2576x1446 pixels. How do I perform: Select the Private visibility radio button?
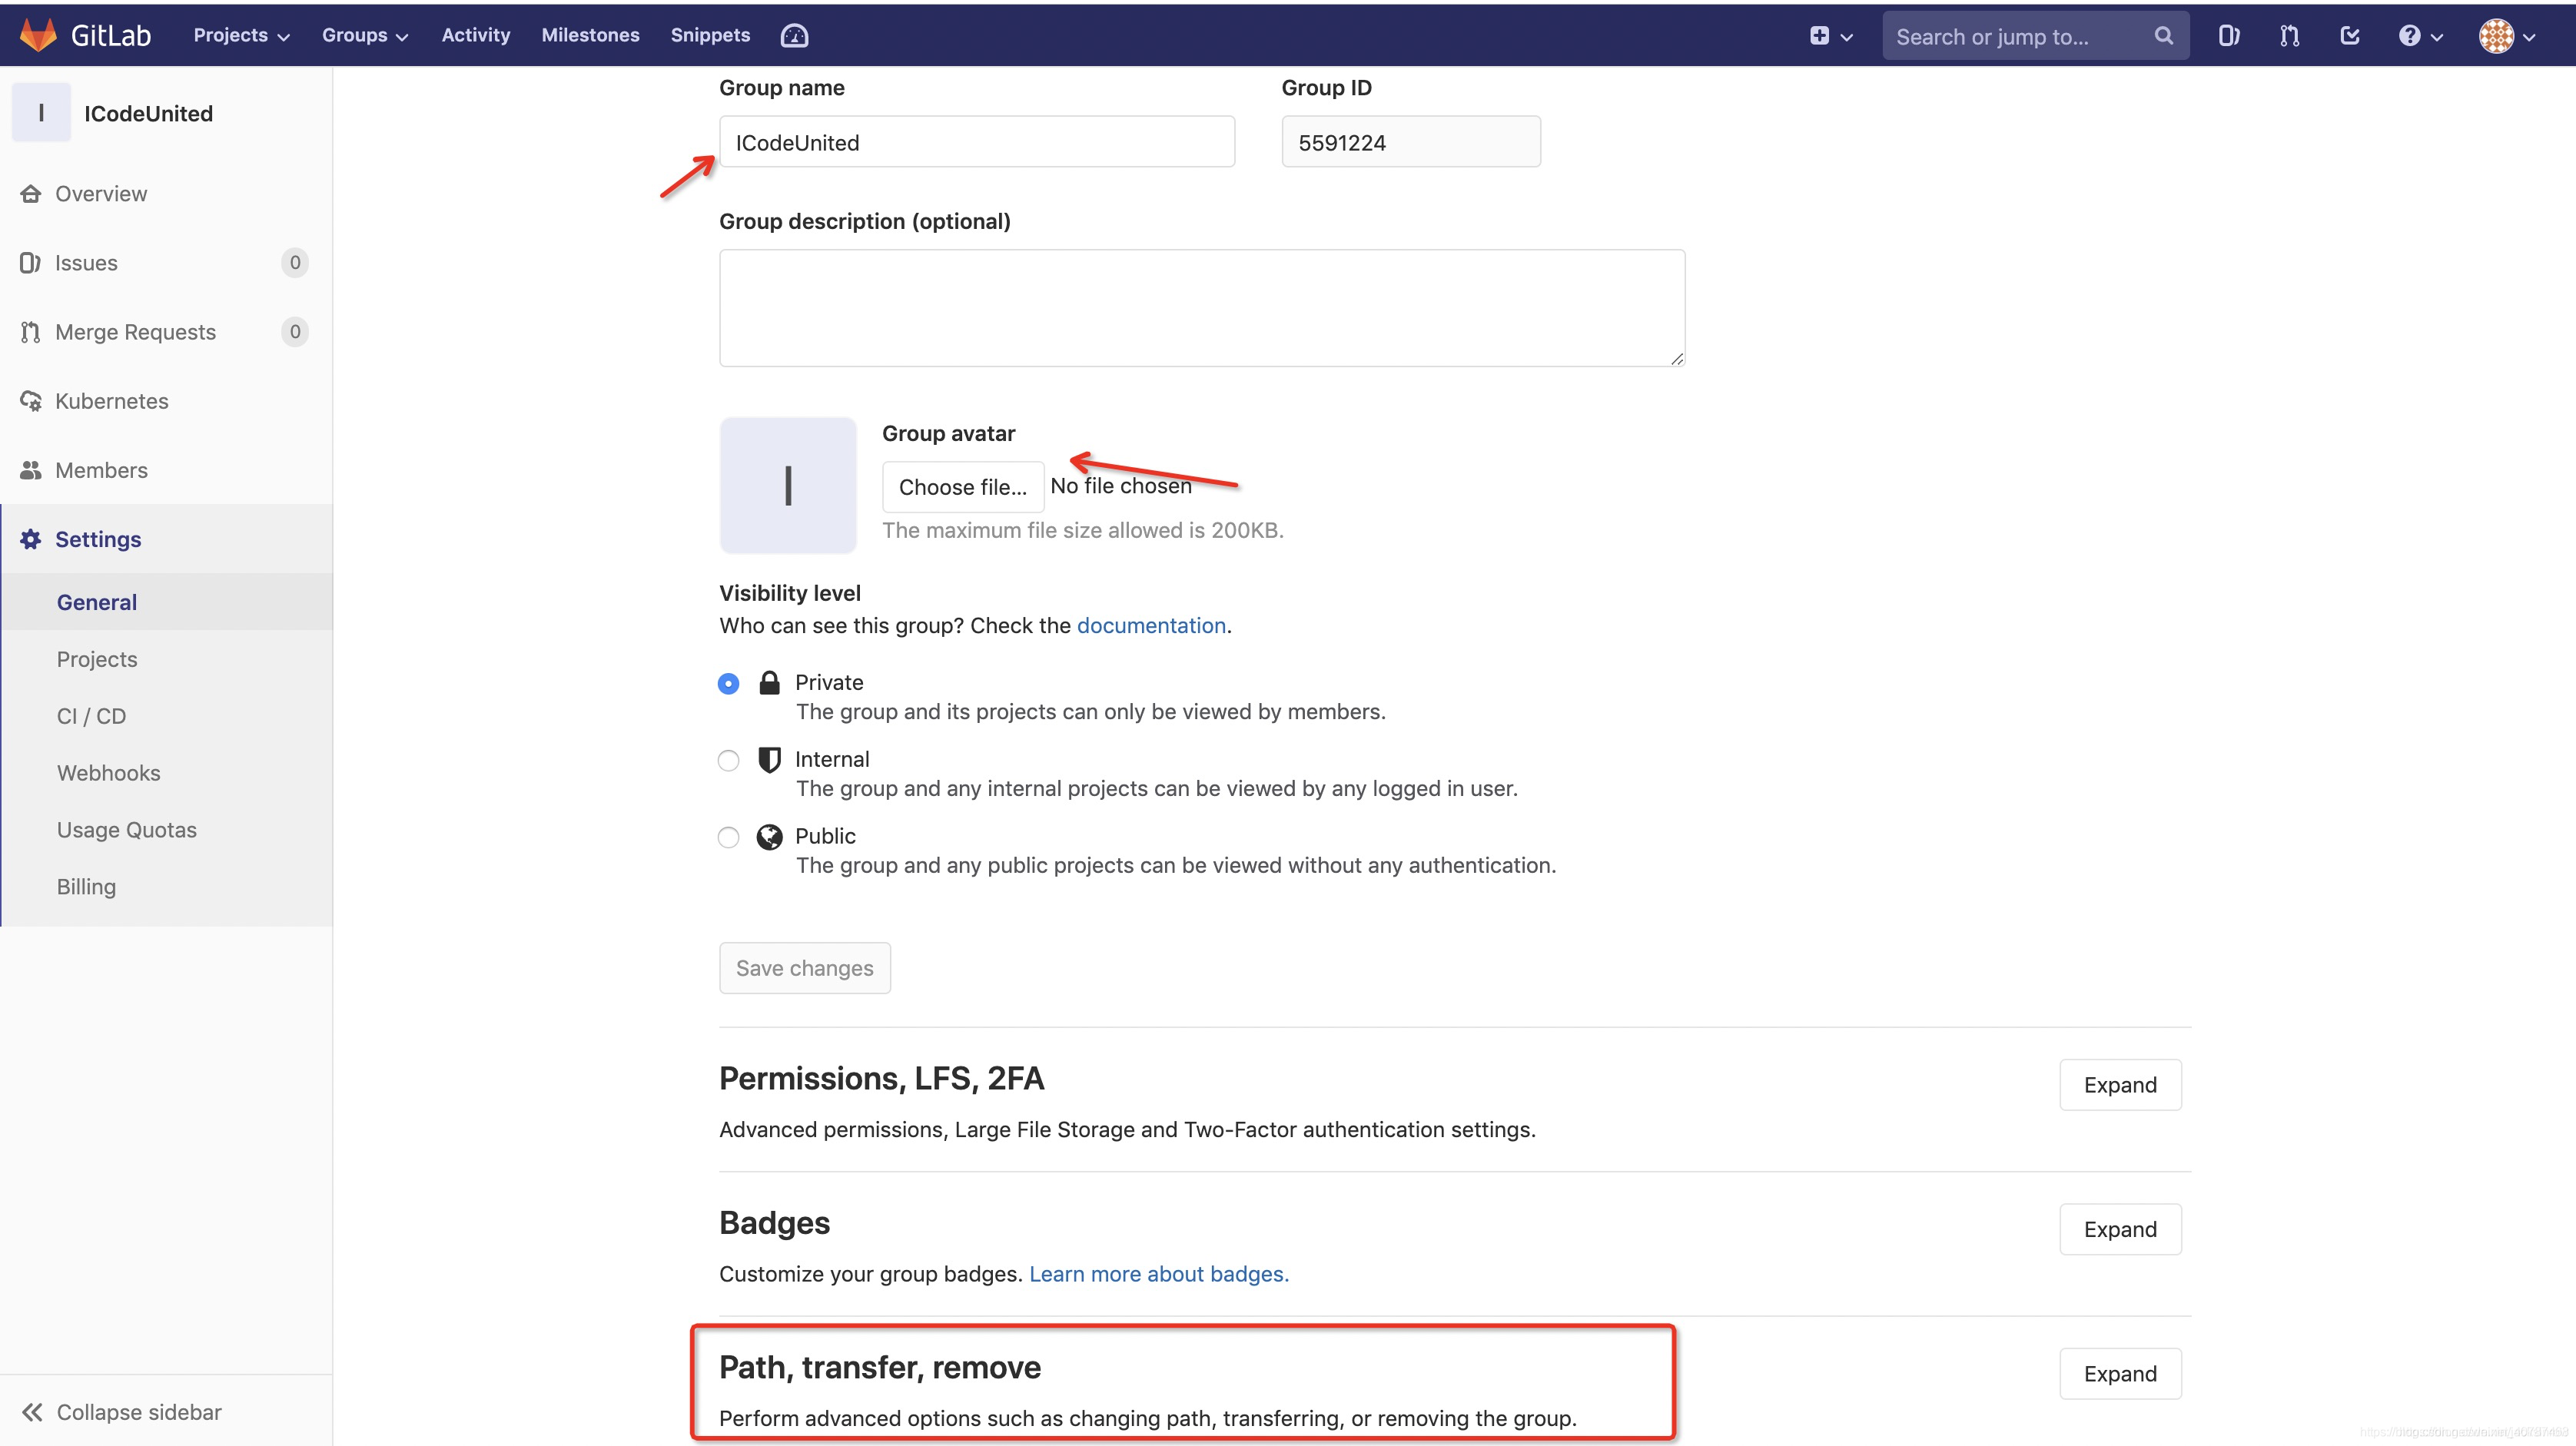(728, 684)
